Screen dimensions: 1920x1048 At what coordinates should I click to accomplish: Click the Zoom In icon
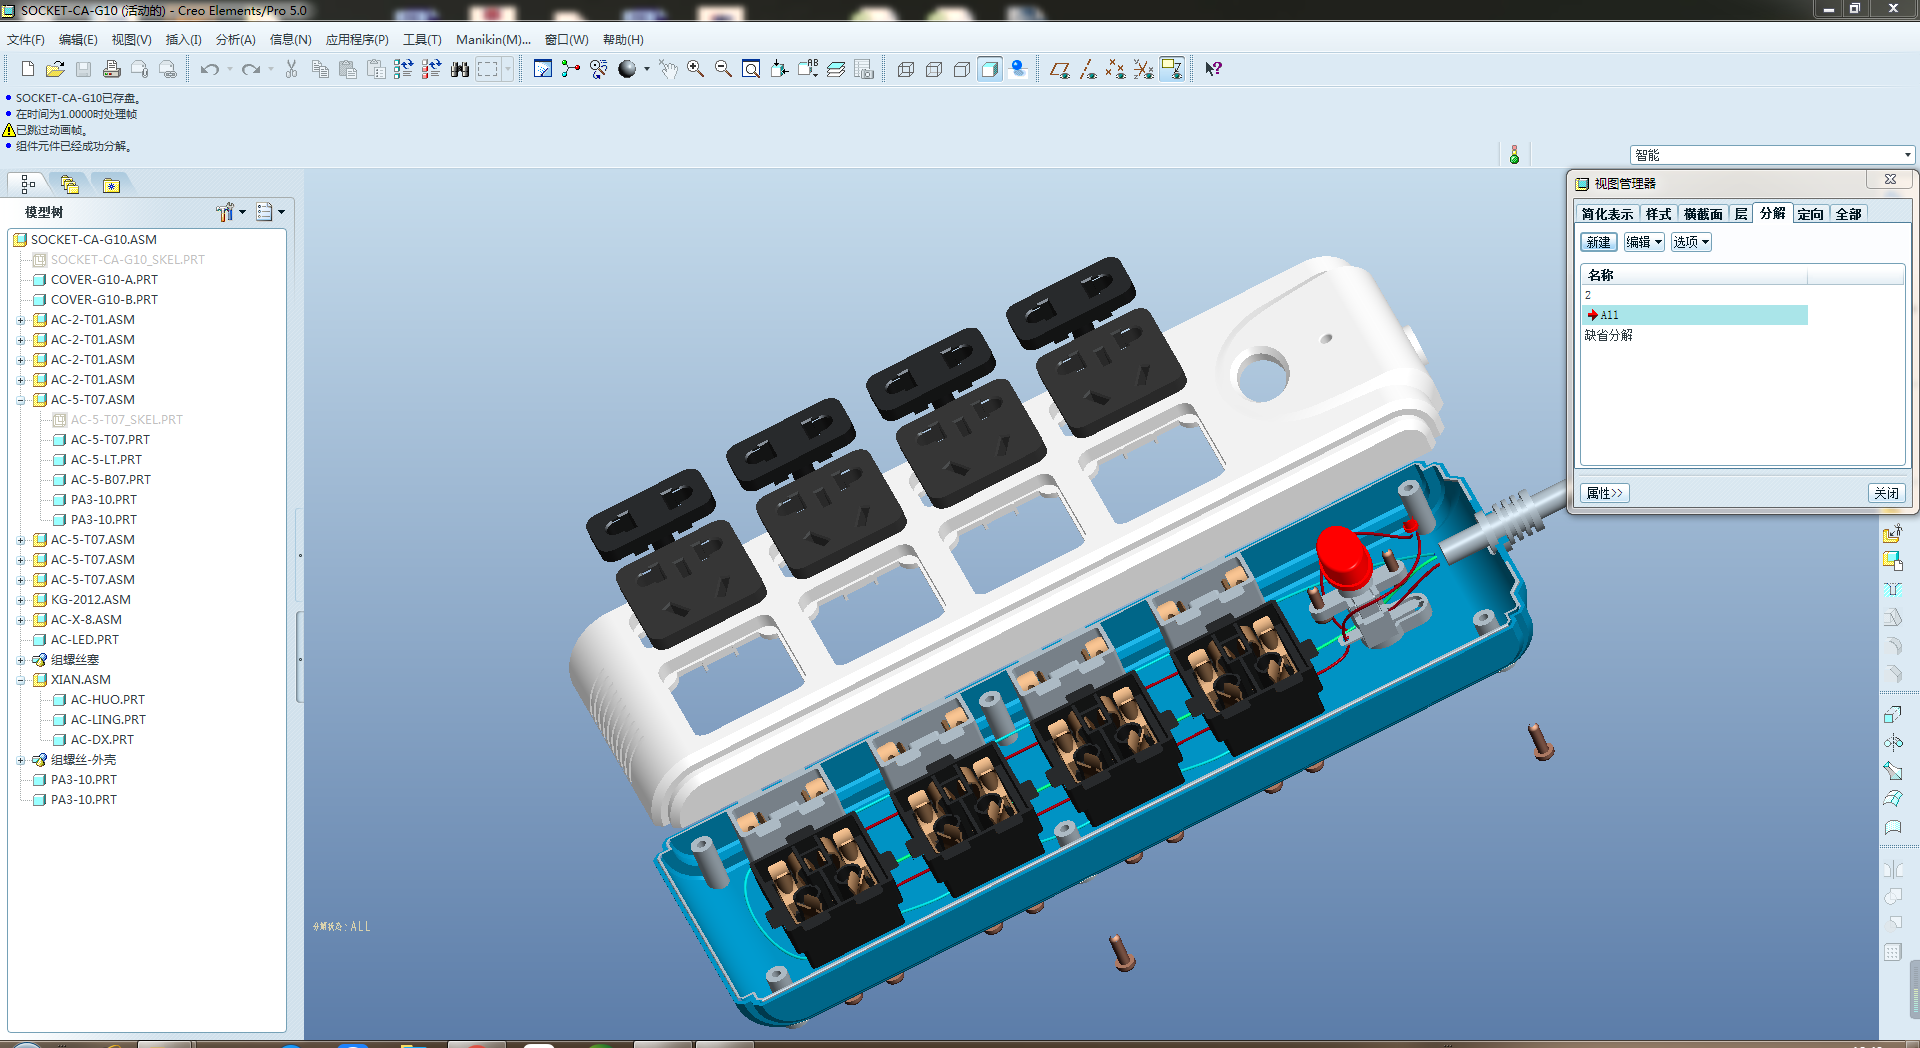click(695, 69)
